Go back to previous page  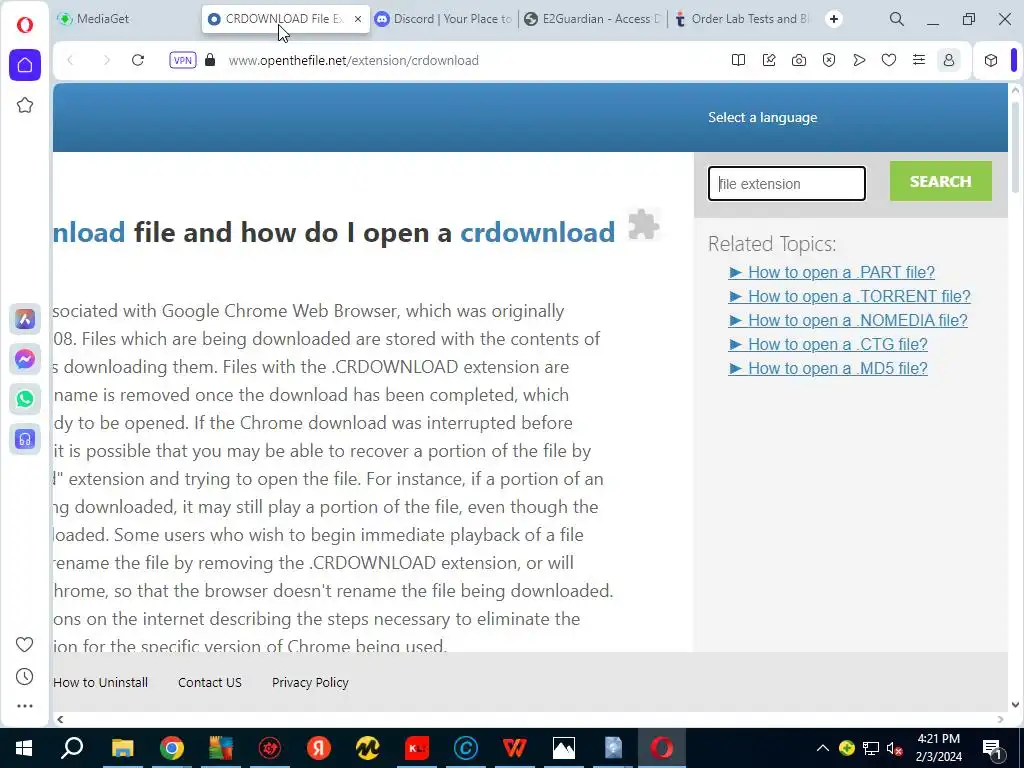click(71, 60)
